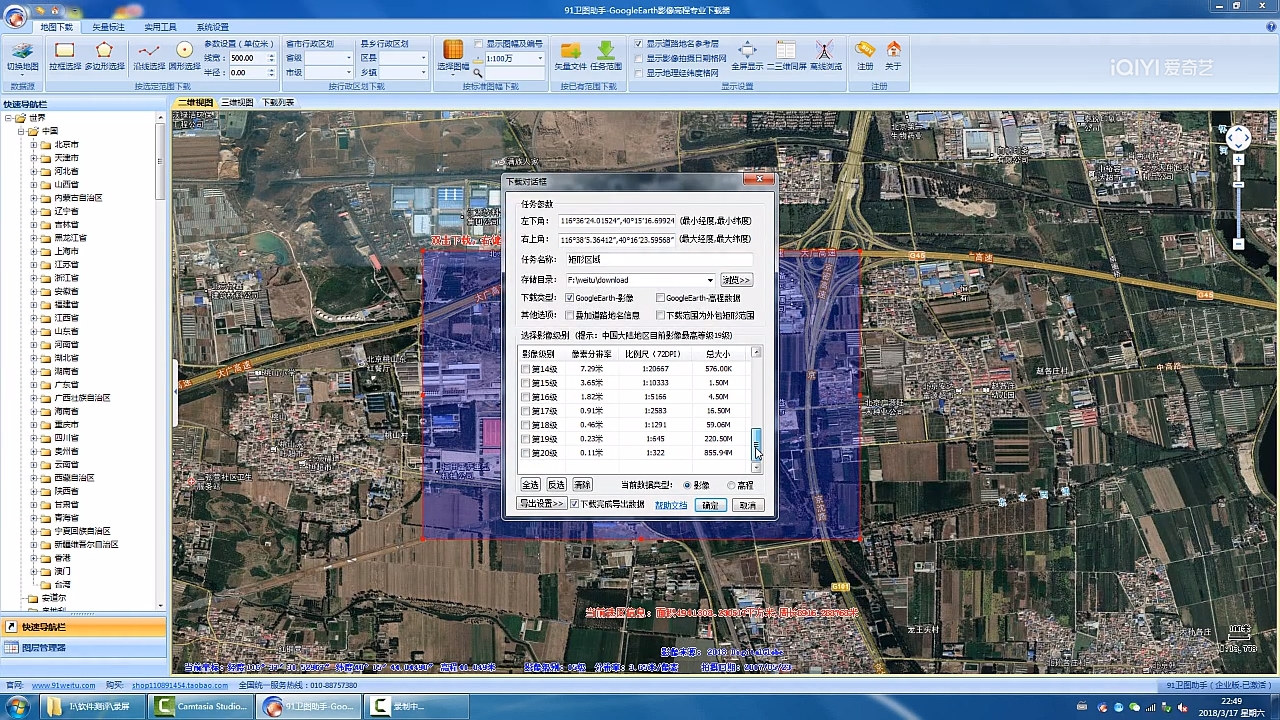Switch to the 实用工具 ribbon tab
The image size is (1280, 720).
coord(160,27)
